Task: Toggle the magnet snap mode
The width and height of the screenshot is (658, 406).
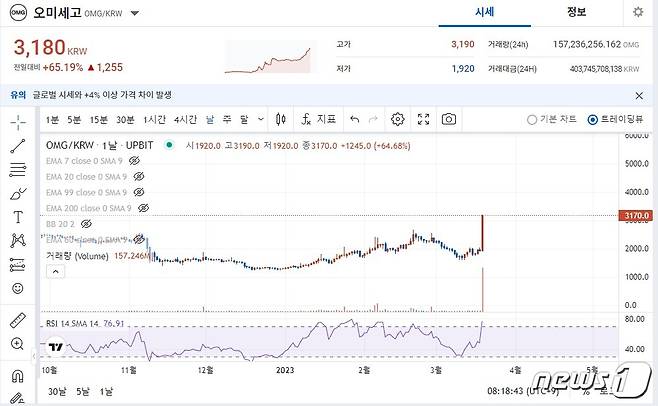Action: click(18, 376)
